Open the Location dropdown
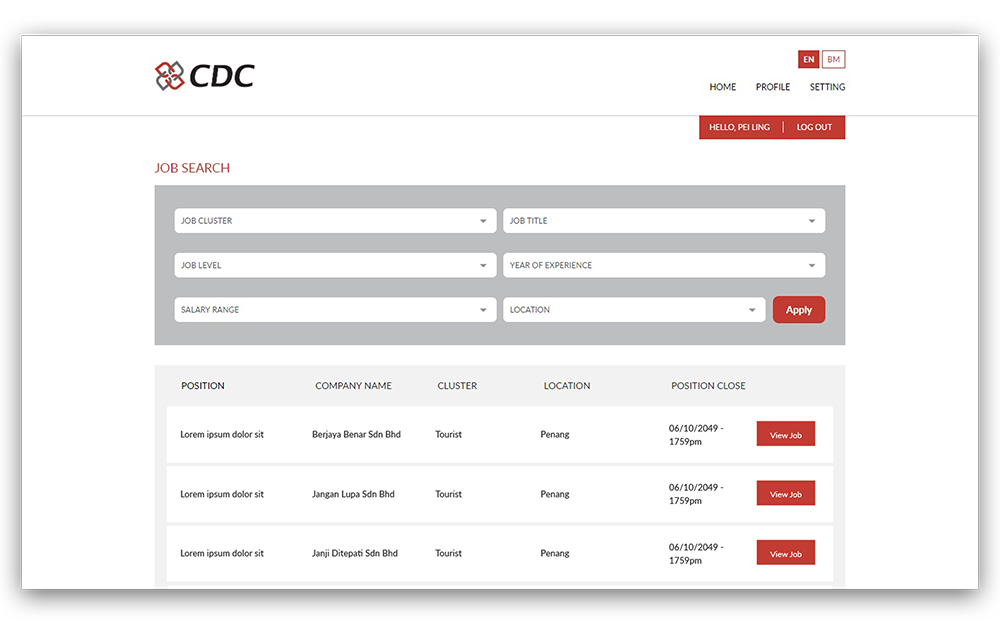1000x625 pixels. tap(634, 310)
